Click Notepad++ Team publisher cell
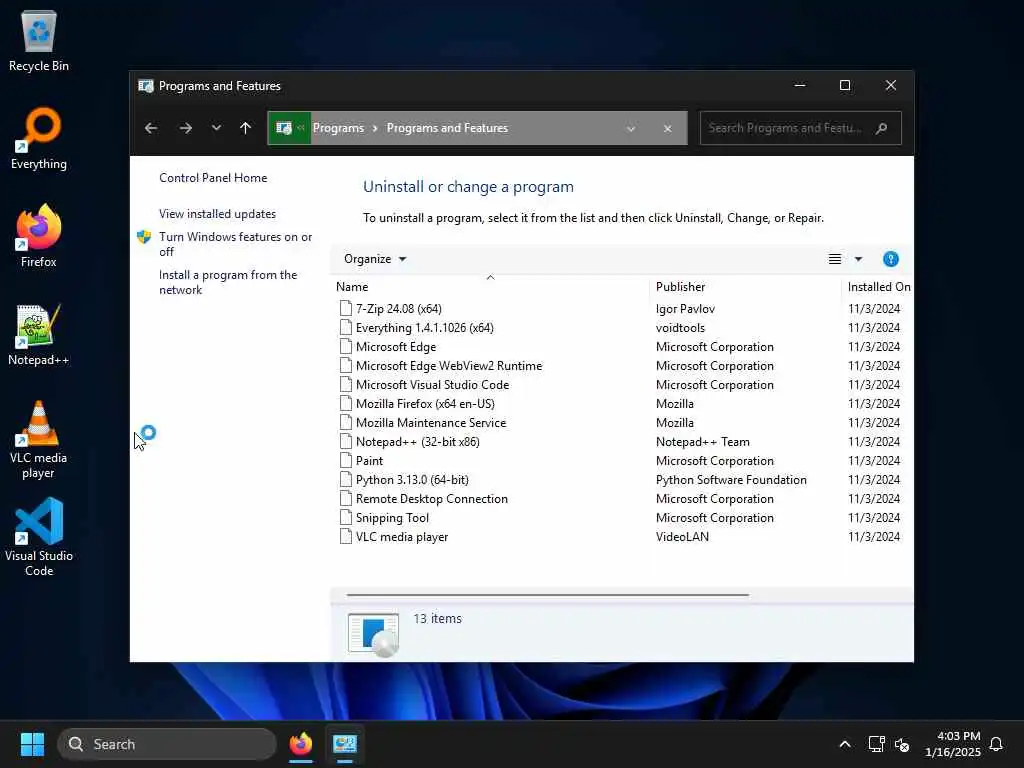Viewport: 1024px width, 768px height. pos(702,441)
